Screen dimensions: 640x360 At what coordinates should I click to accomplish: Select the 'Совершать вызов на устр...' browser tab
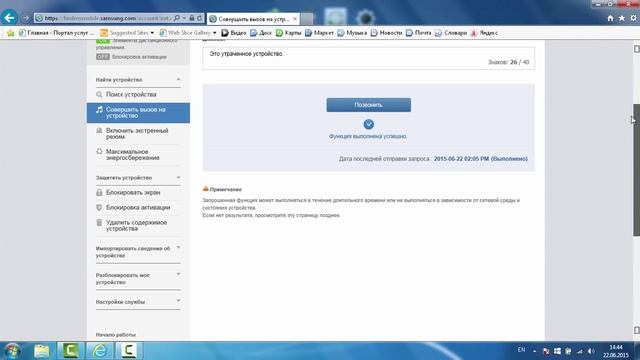point(253,19)
